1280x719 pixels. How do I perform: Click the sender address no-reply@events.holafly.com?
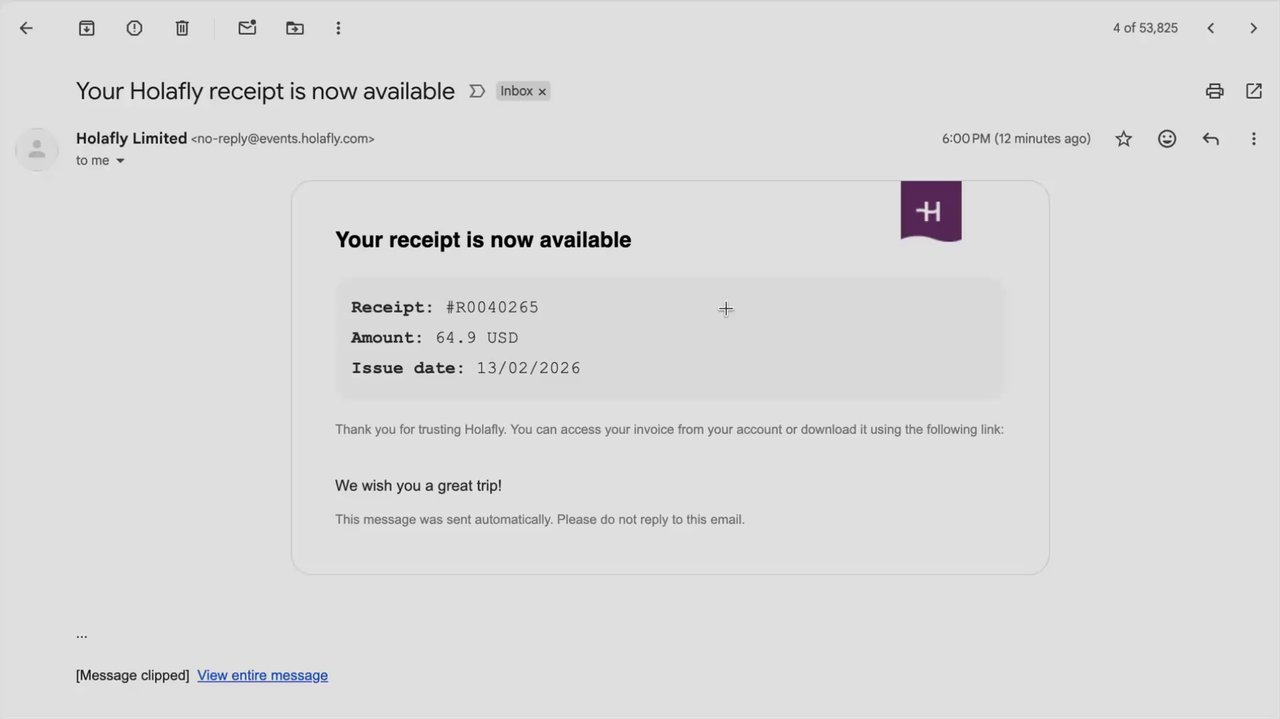tap(283, 139)
